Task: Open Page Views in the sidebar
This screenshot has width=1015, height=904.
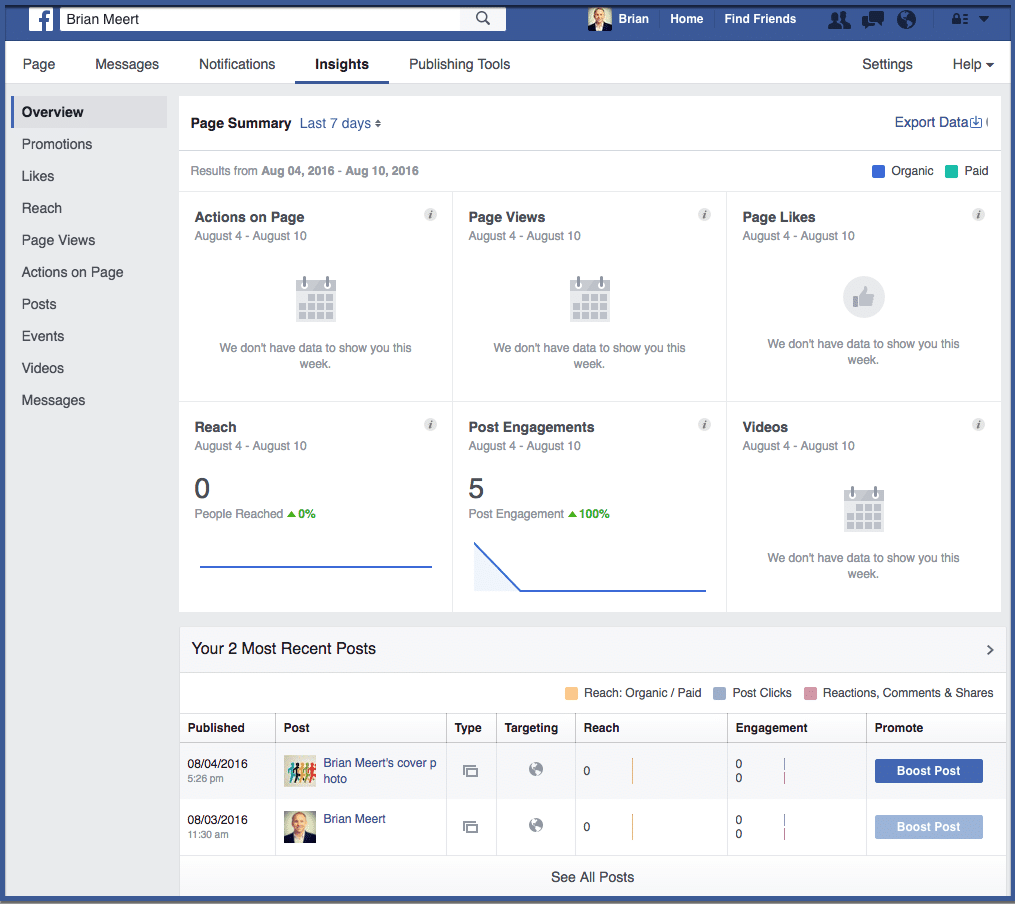Action: point(58,240)
